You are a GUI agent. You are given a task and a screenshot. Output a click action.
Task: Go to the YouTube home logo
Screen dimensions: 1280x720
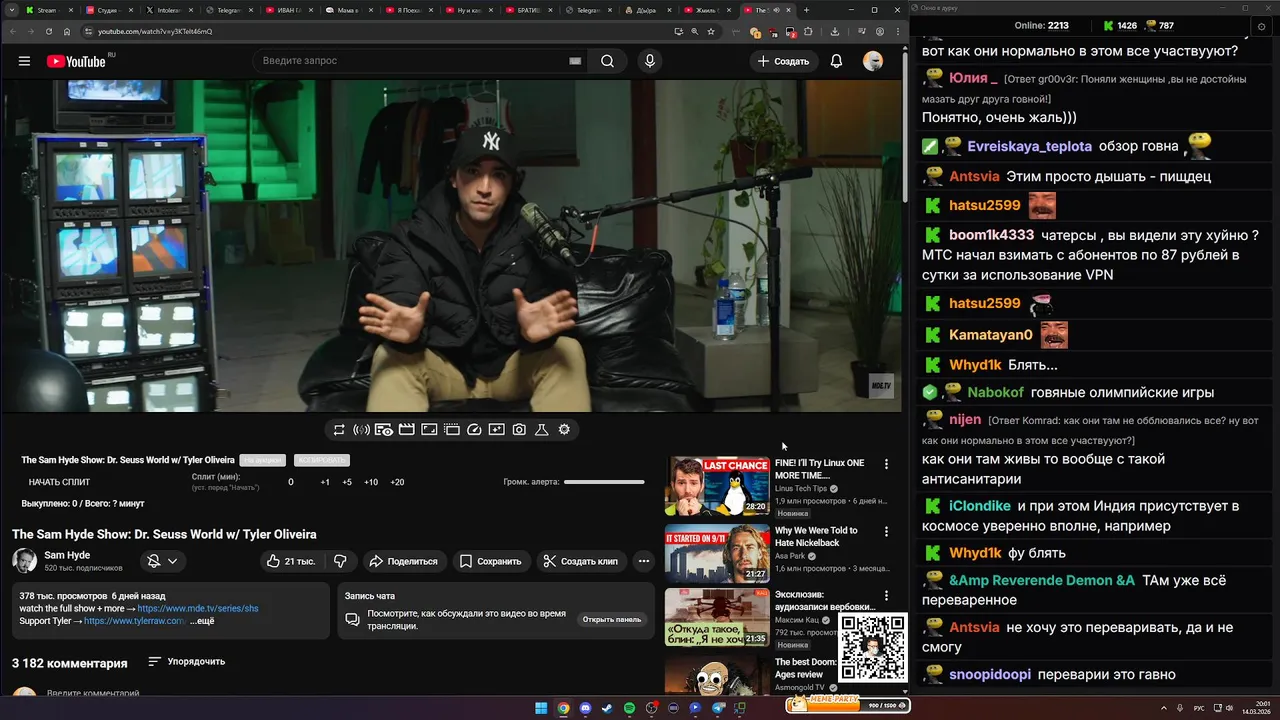[76, 61]
